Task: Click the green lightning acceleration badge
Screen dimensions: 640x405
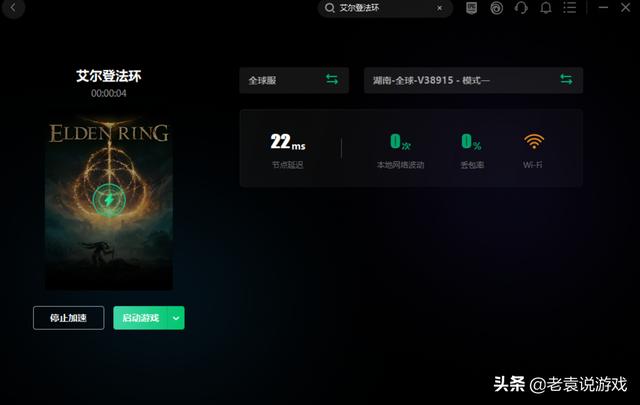Action: tap(109, 200)
